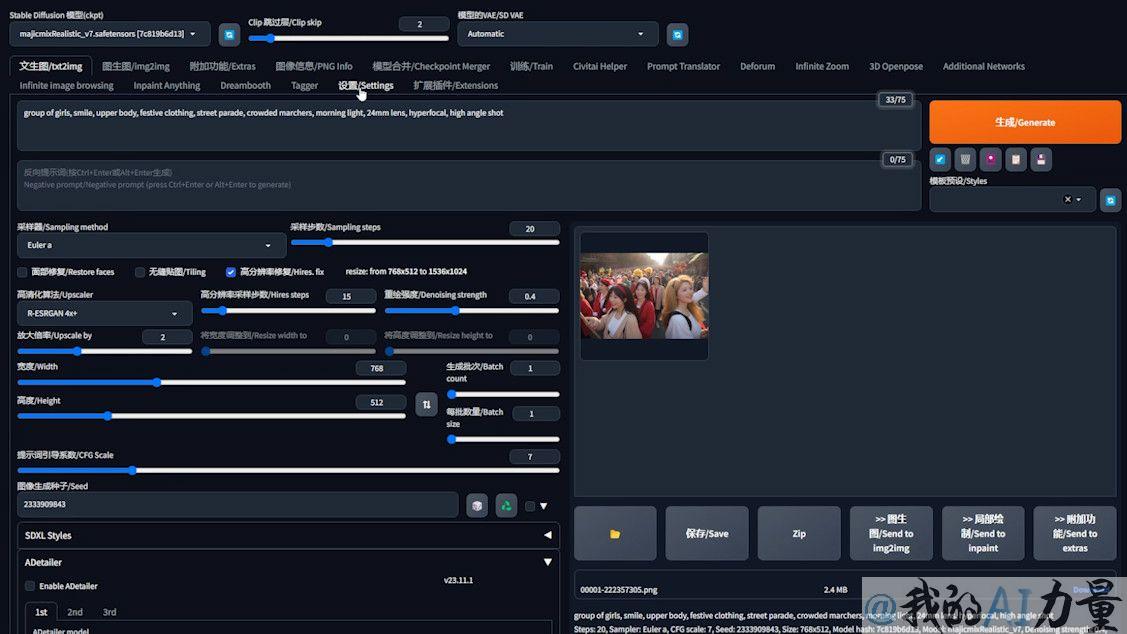This screenshot has height=634, width=1127.
Task: Open the Additional Networks tab
Action: coord(984,66)
